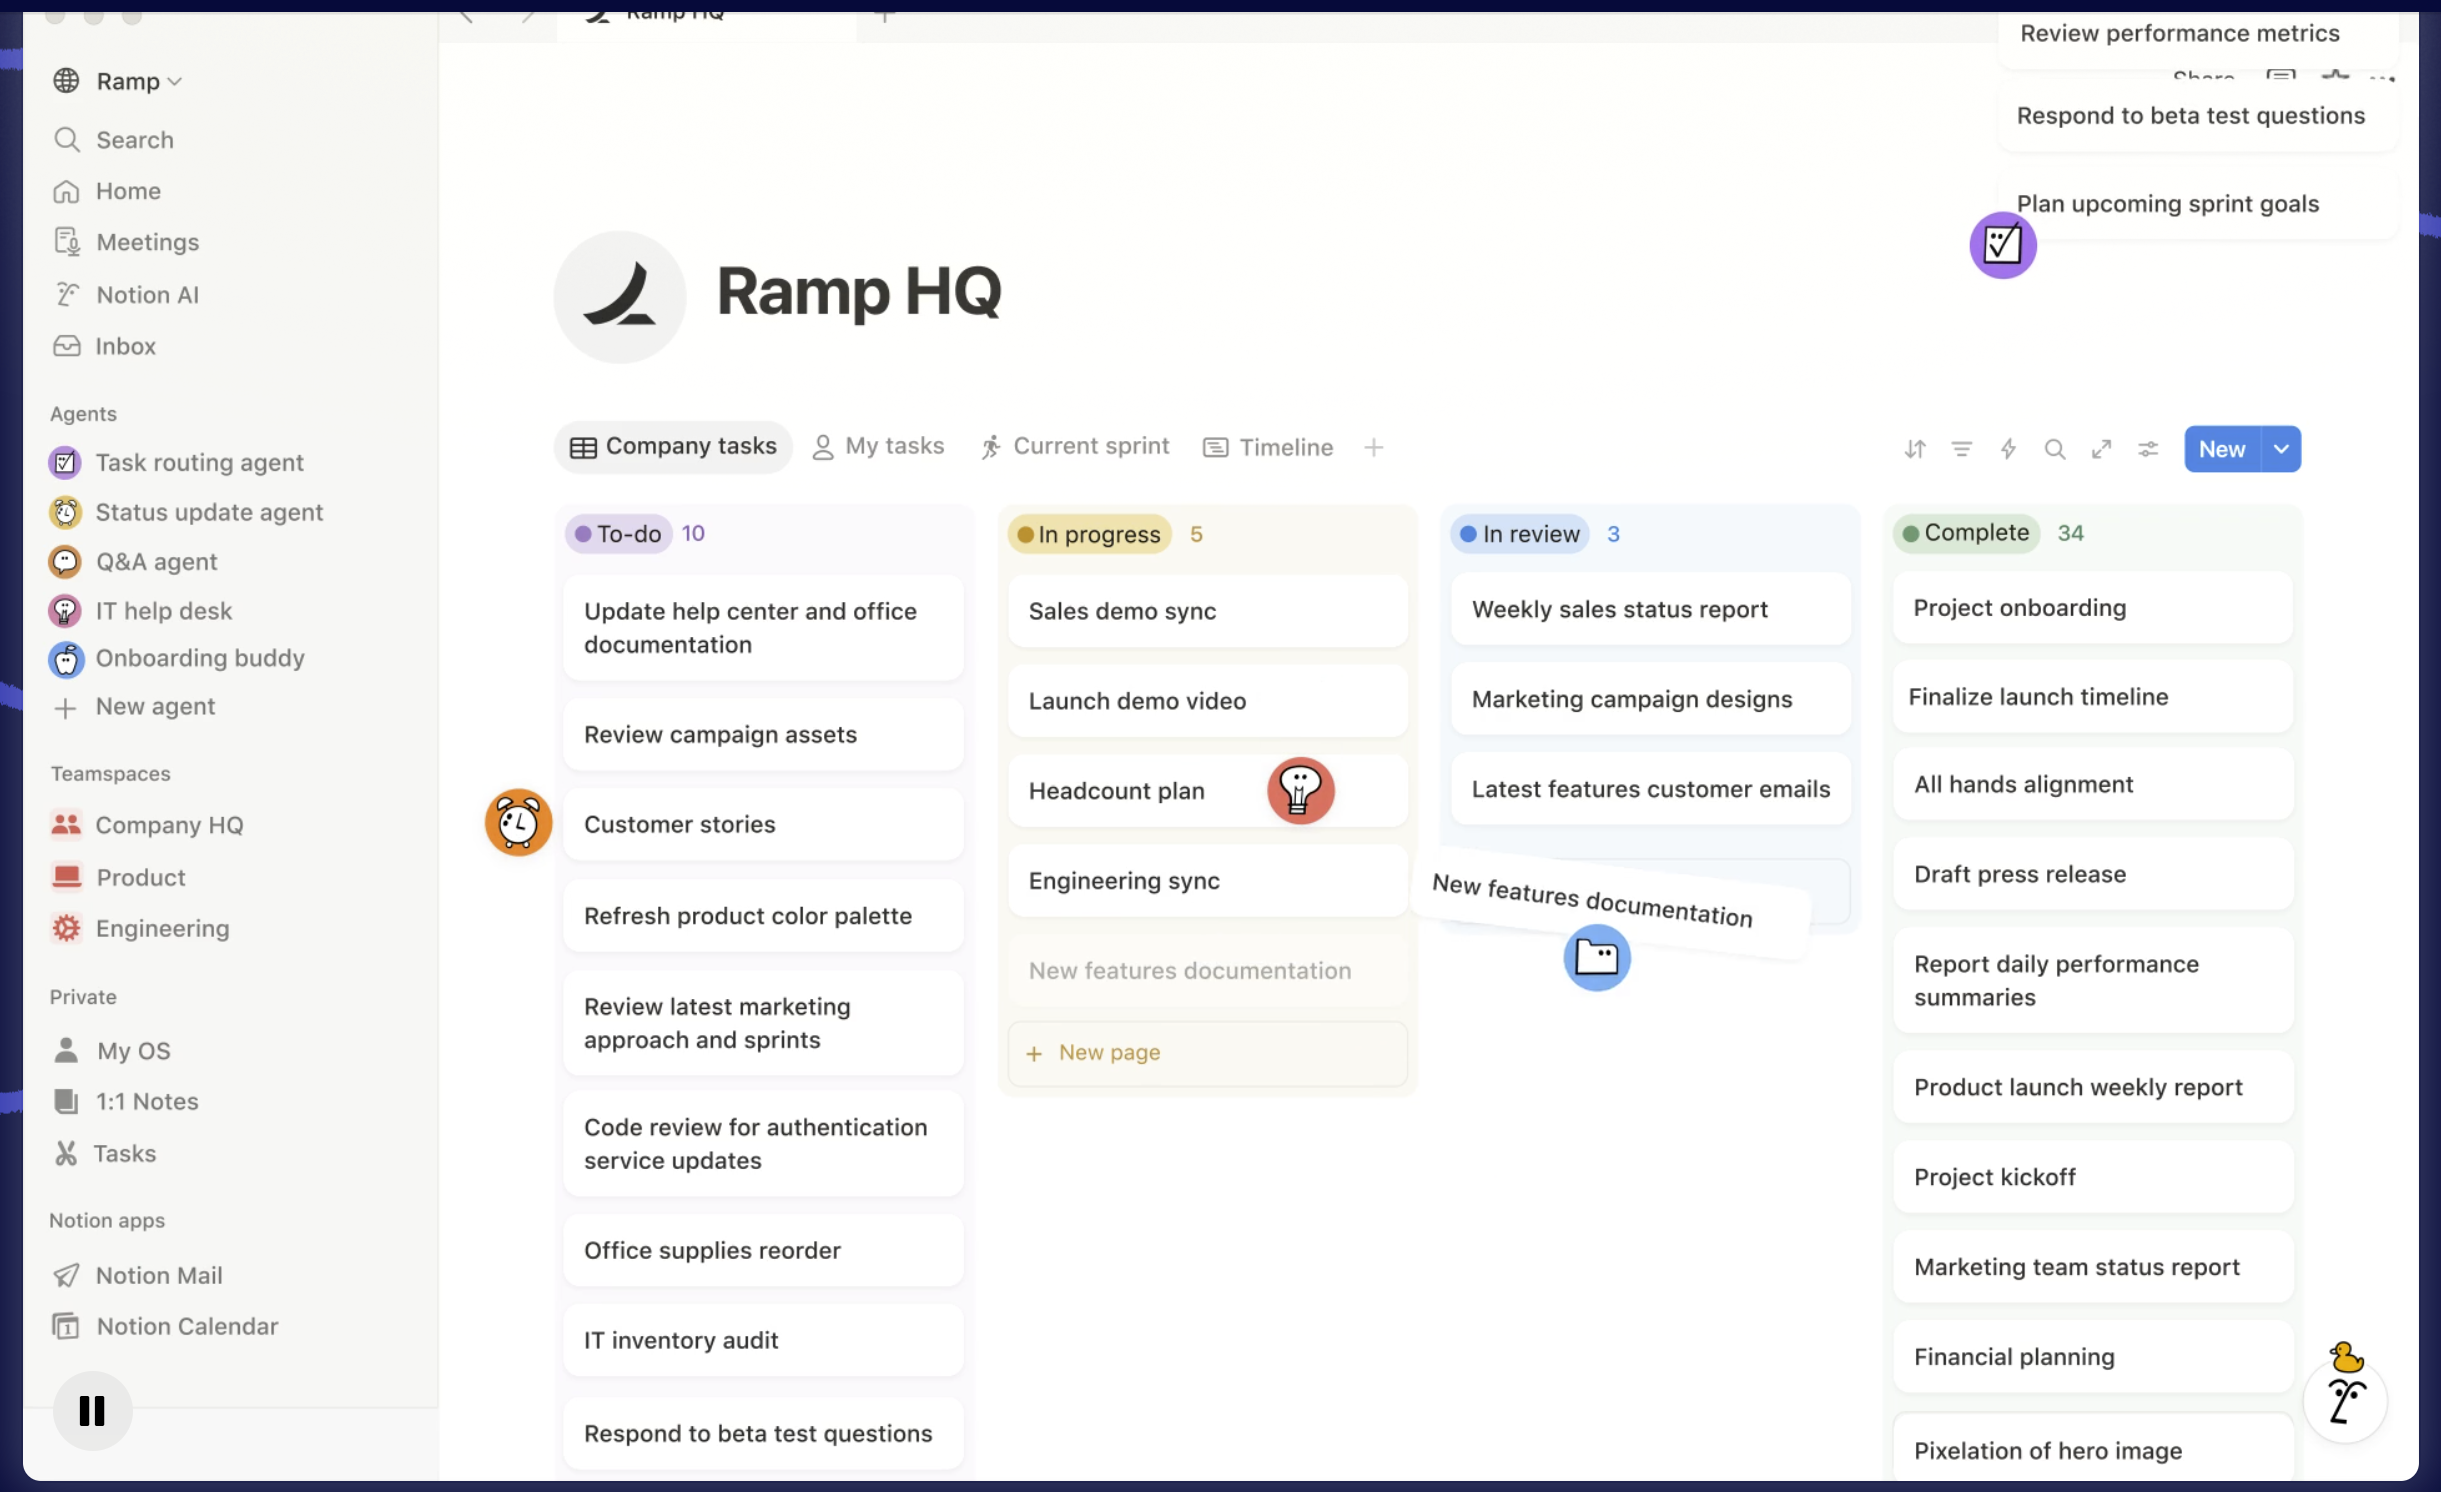Select the IT help desk agent icon
Screen dimensions: 2441x1492
click(x=65, y=610)
